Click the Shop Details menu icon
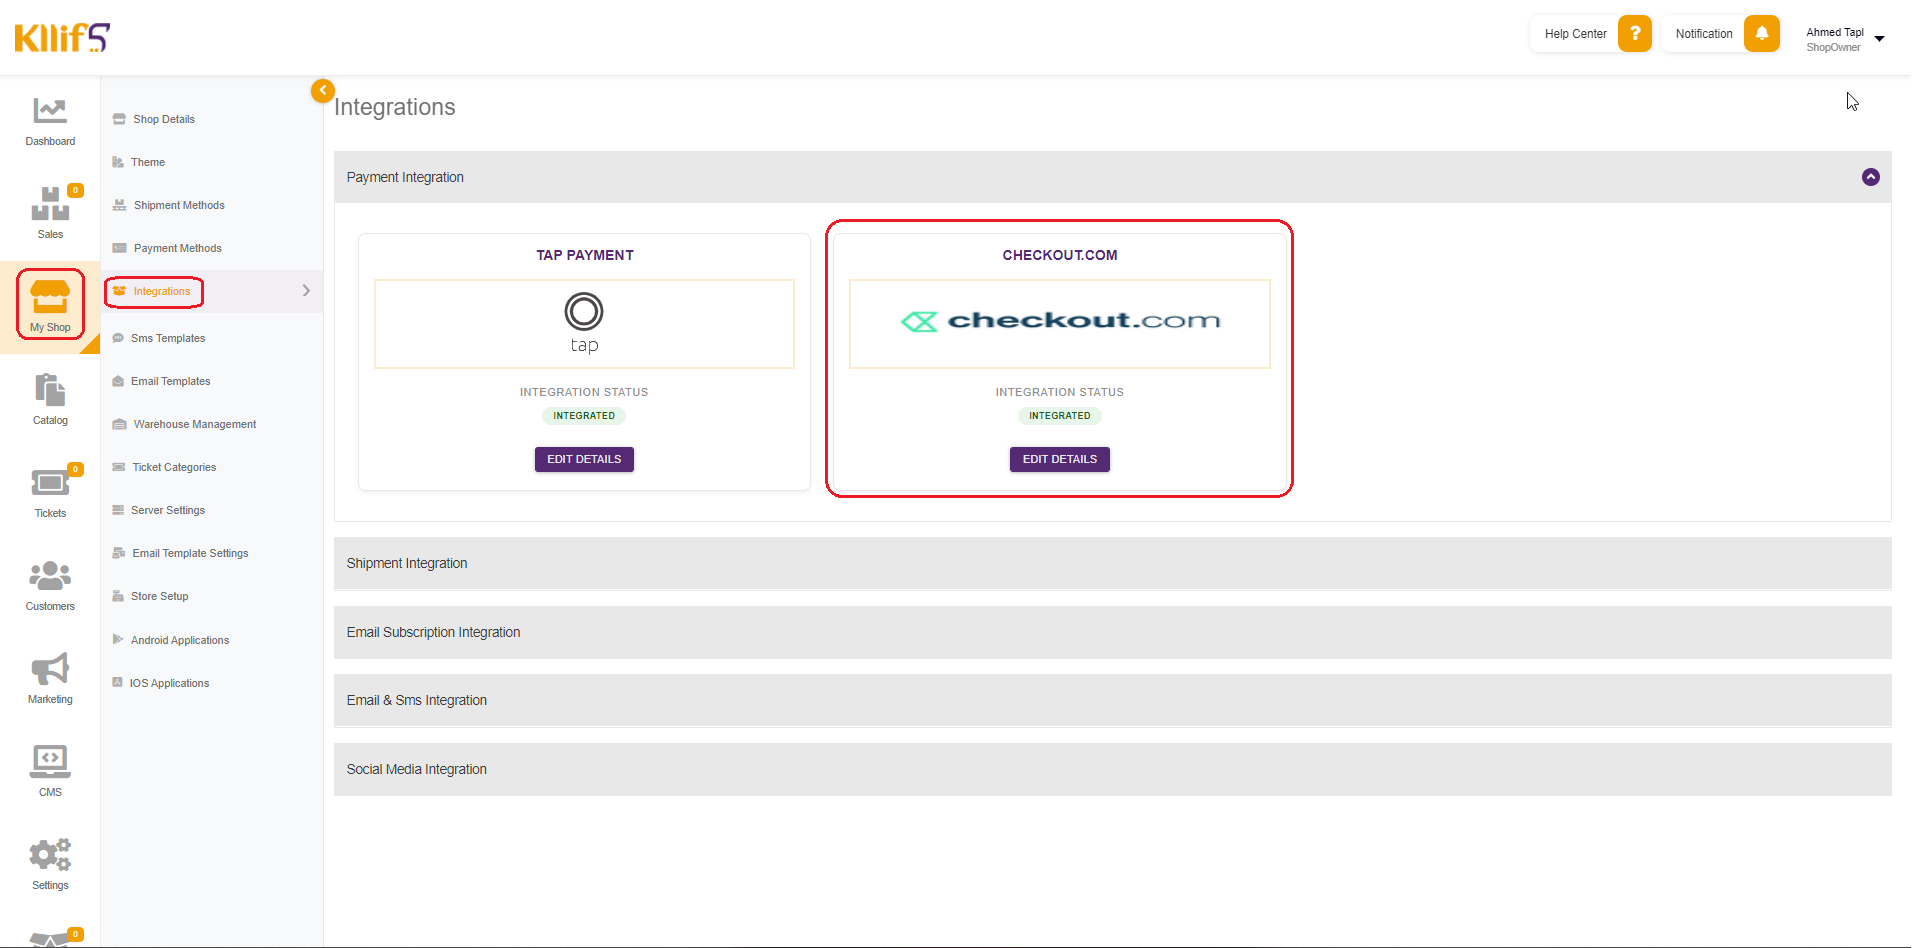The image size is (1920, 948). coord(119,119)
